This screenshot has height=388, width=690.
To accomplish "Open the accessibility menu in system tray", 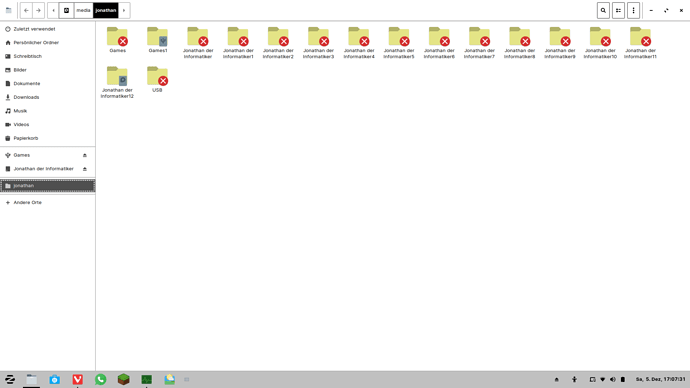I will 574,379.
